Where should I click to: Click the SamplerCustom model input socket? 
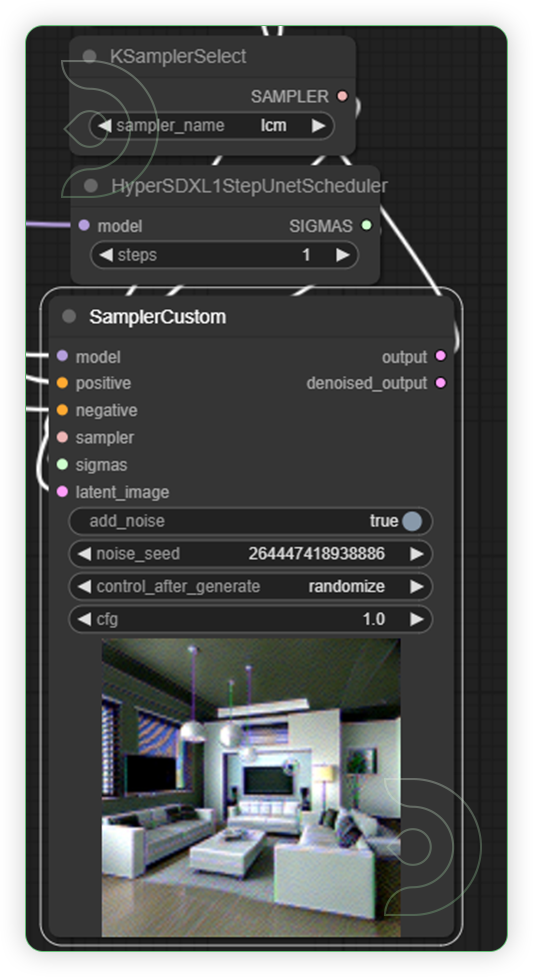click(62, 356)
